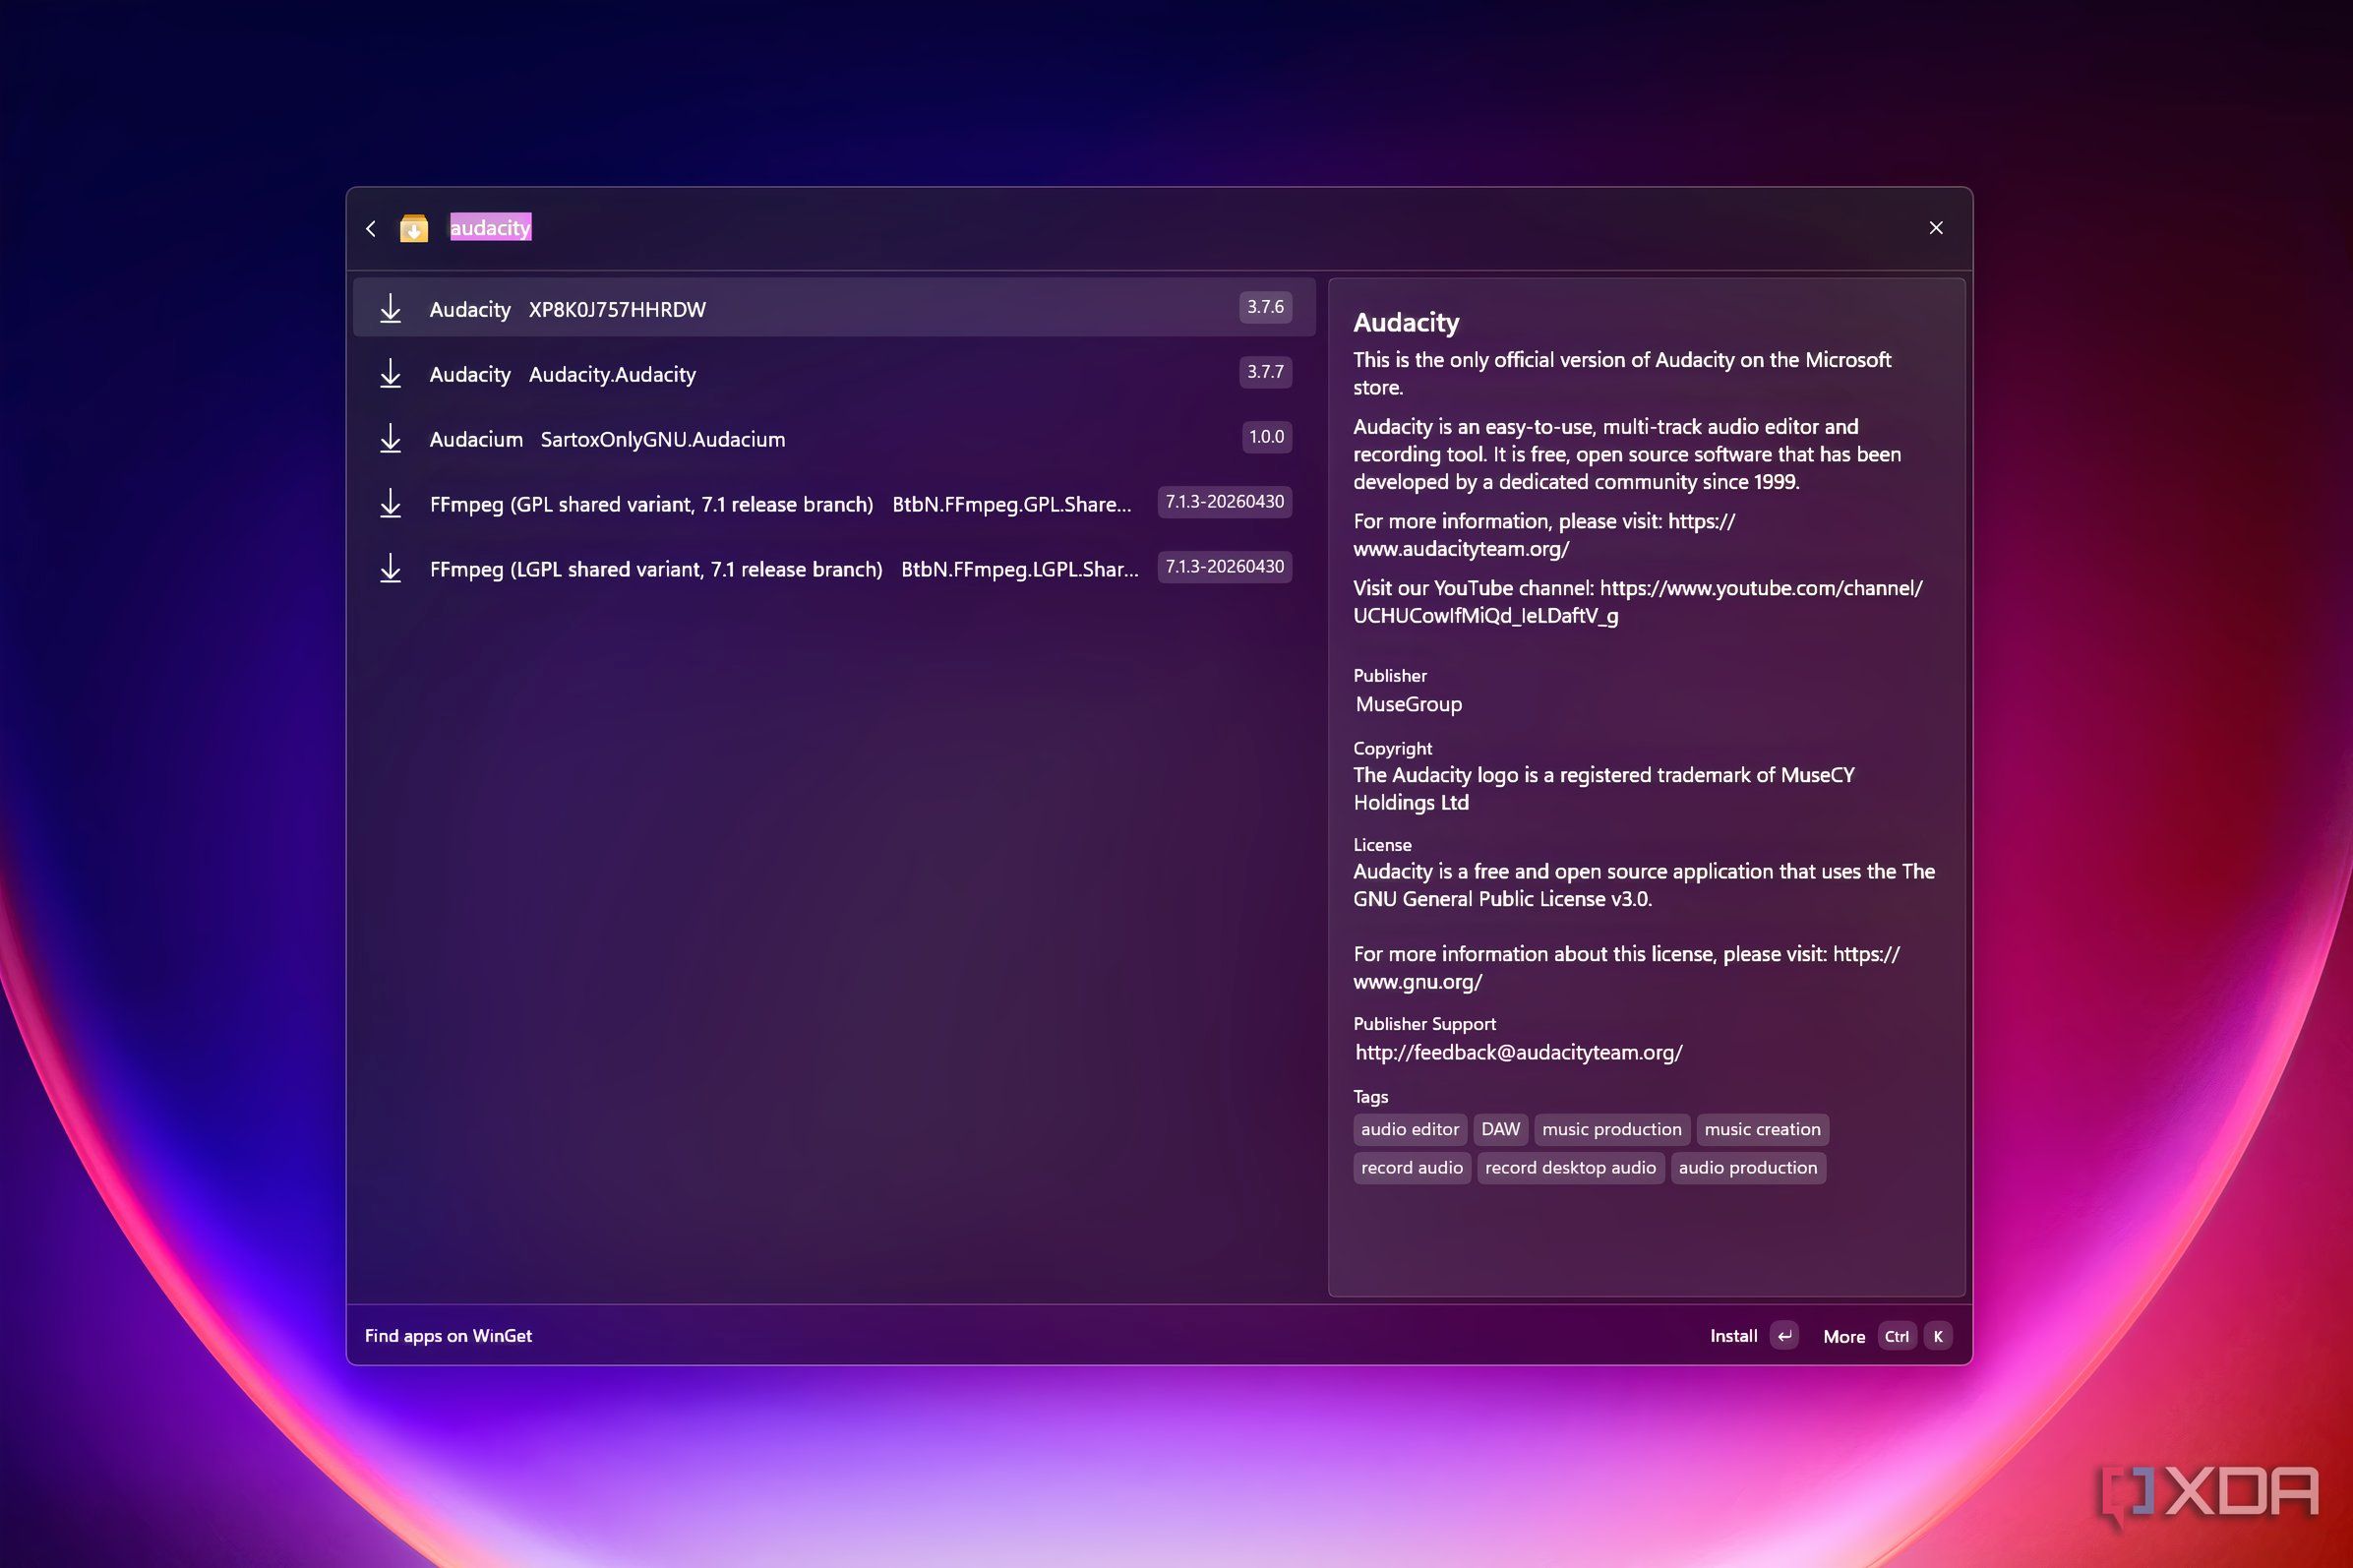The image size is (2353, 1568).
Task: Click download icon for Audacity XP8K0J757HHRDW
Action: (x=391, y=309)
